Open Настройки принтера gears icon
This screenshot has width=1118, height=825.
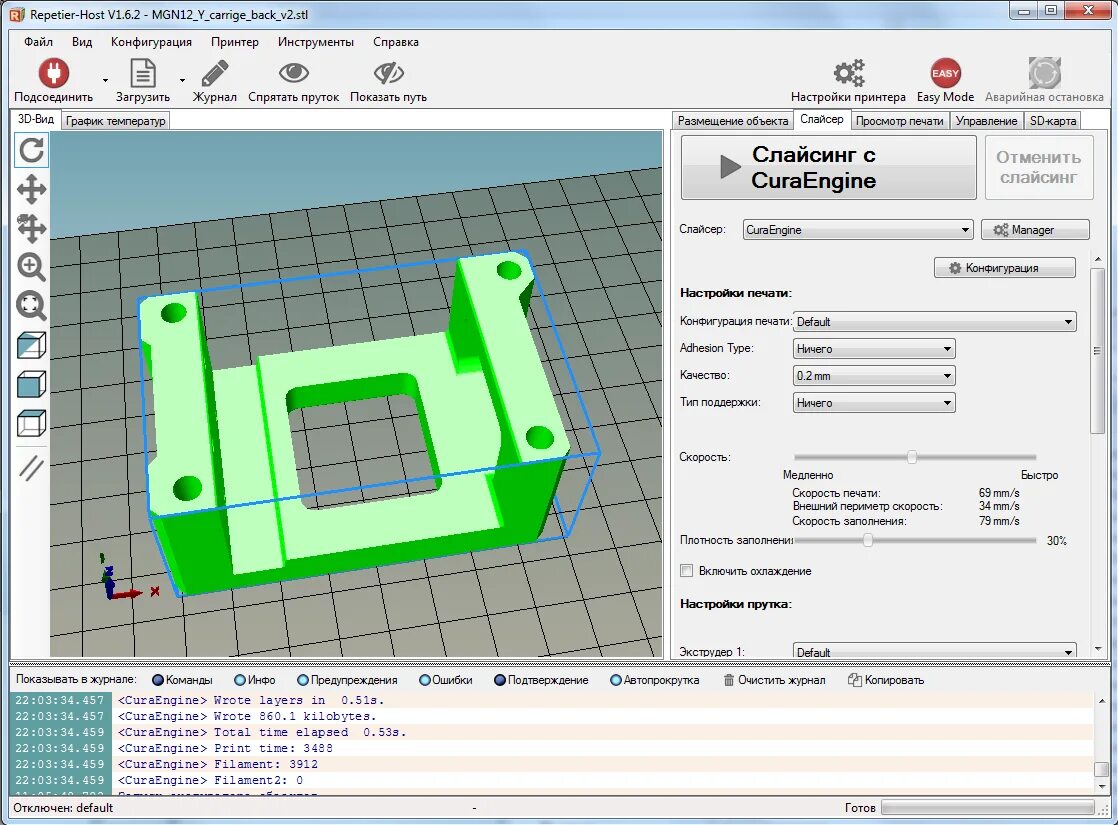(x=848, y=73)
